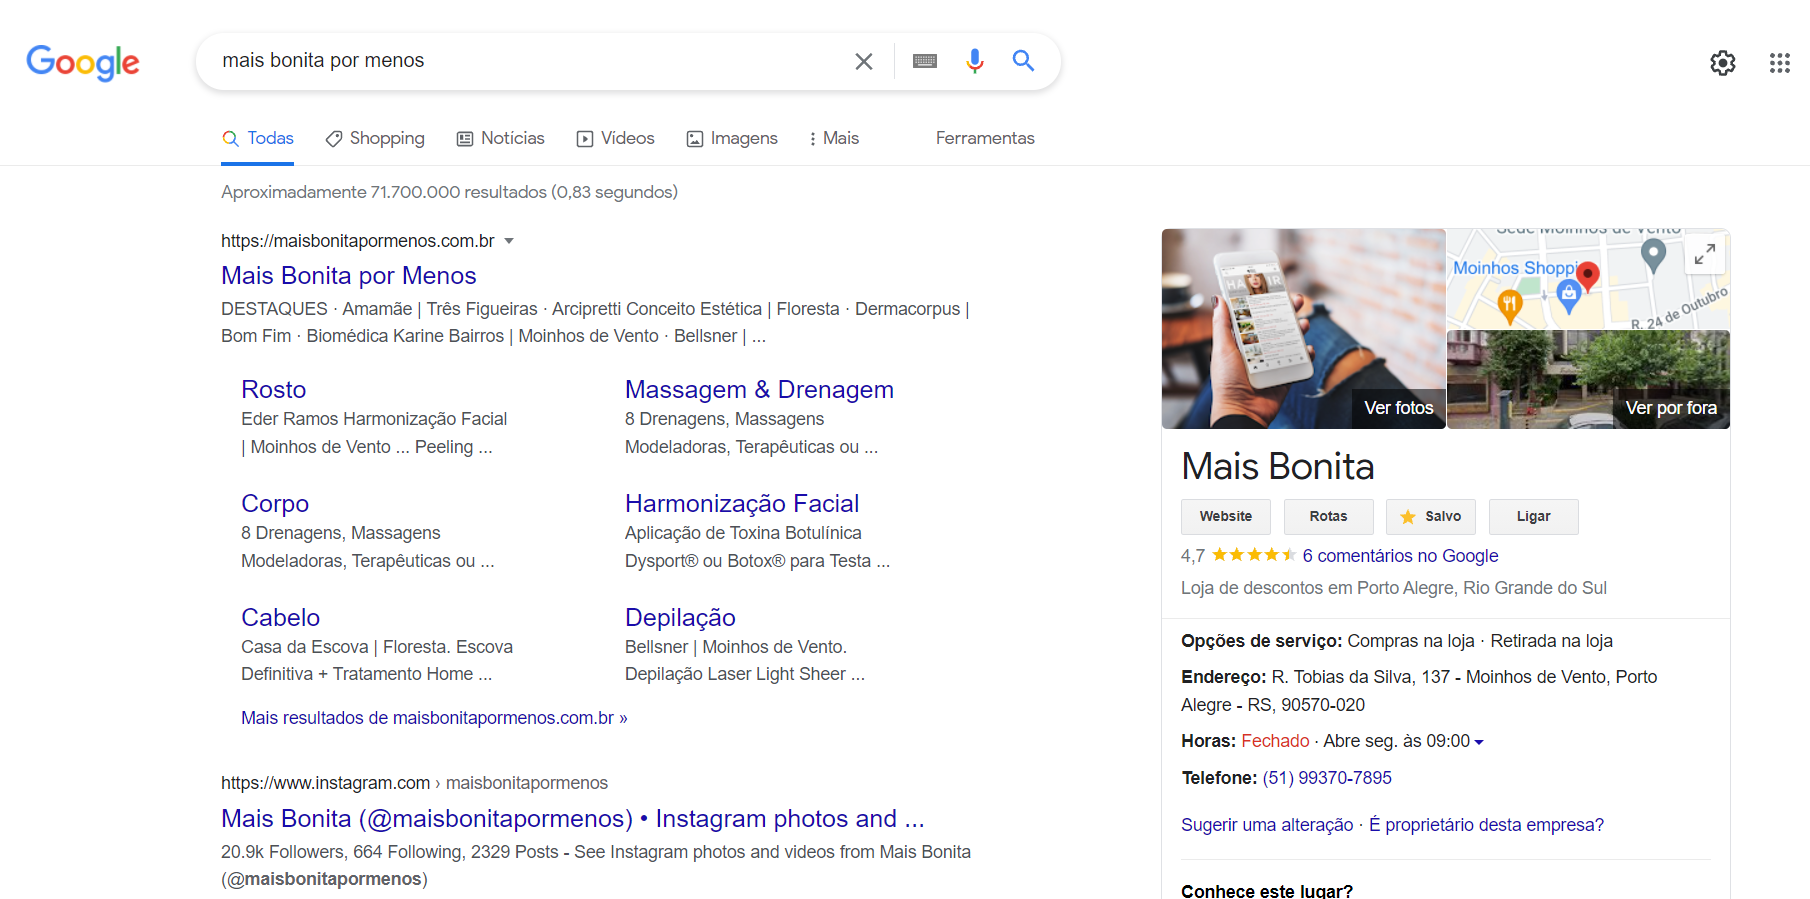This screenshot has width=1810, height=899.
Task: Click the results count text
Action: 449,192
